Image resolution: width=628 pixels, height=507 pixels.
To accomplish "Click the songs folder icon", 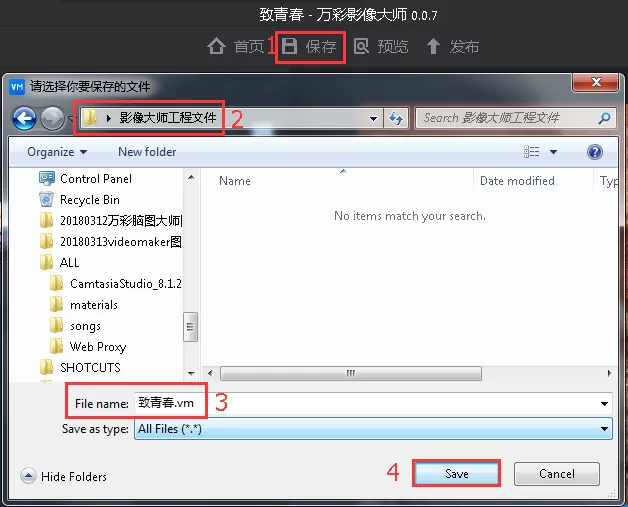I will point(56,326).
